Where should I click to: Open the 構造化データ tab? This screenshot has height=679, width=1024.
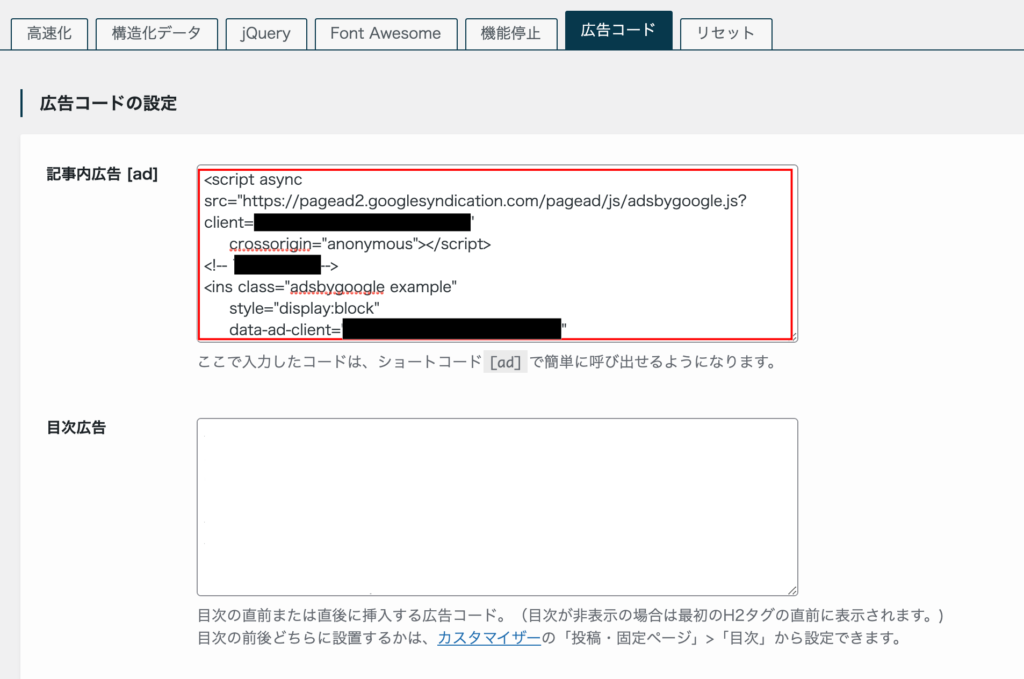pos(156,33)
